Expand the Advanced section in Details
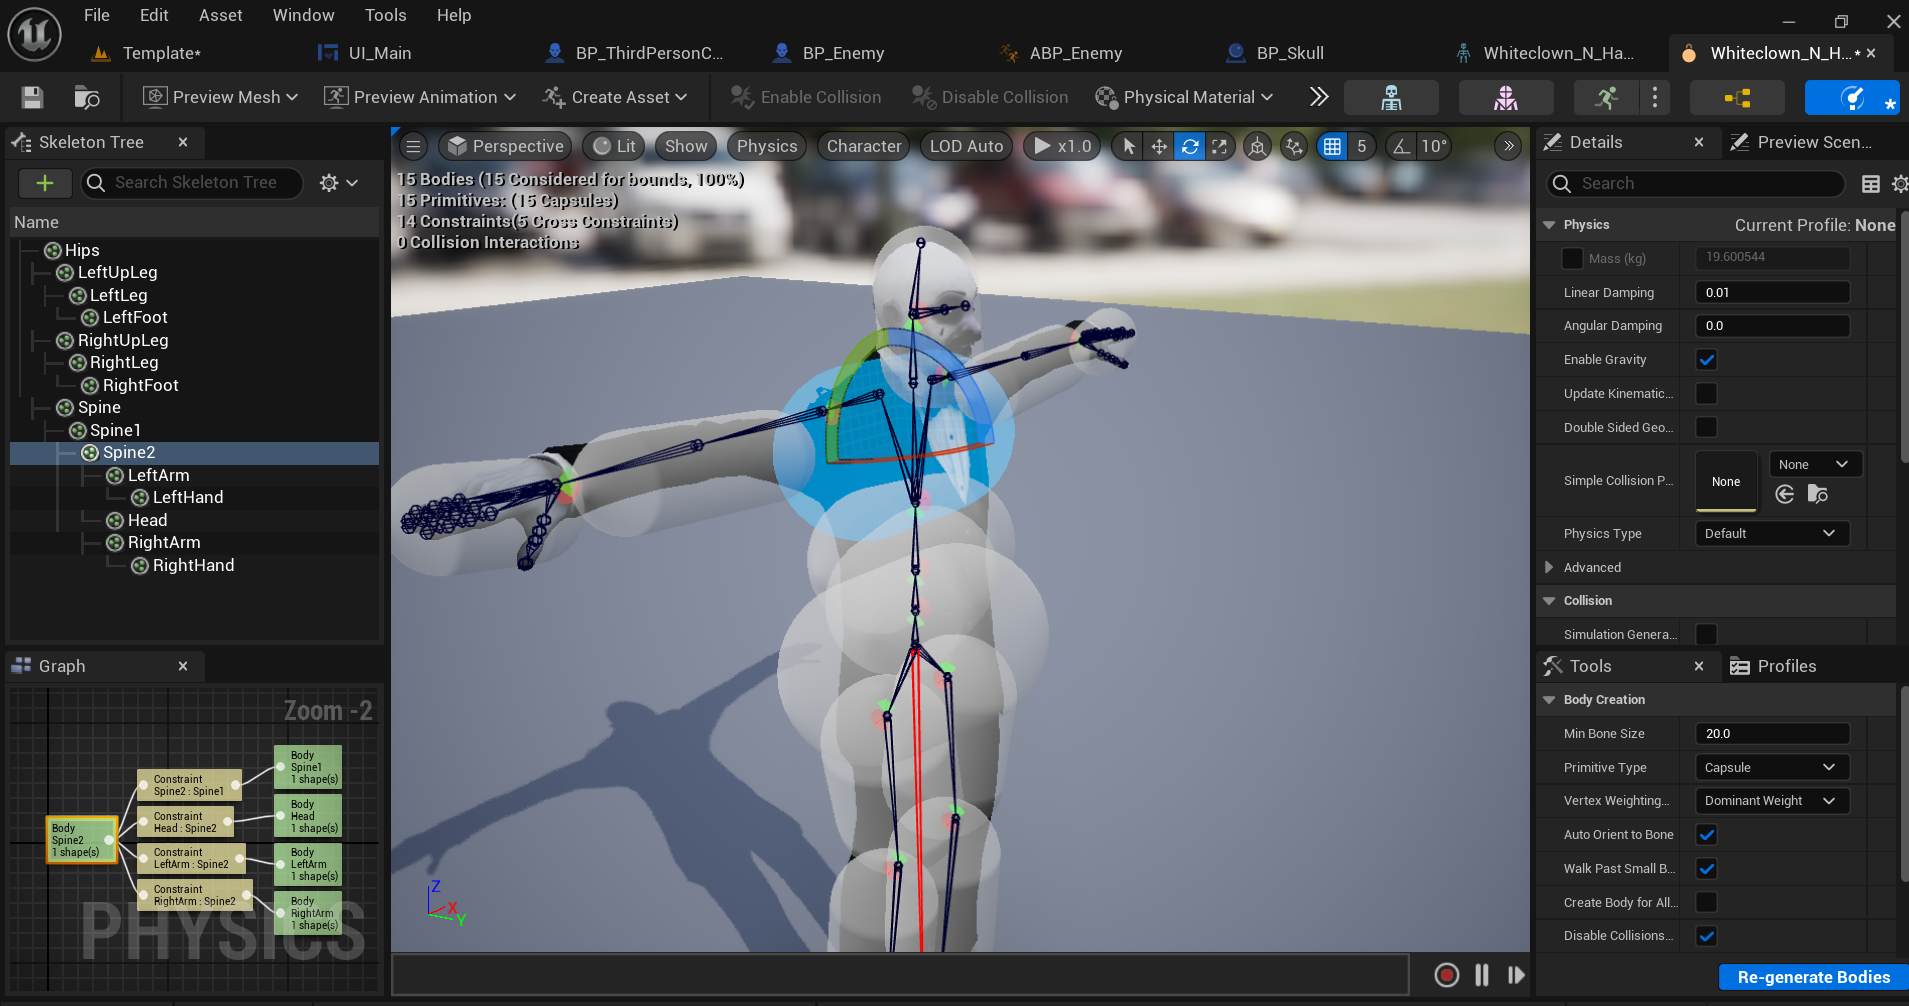1909x1006 pixels. coord(1550,568)
